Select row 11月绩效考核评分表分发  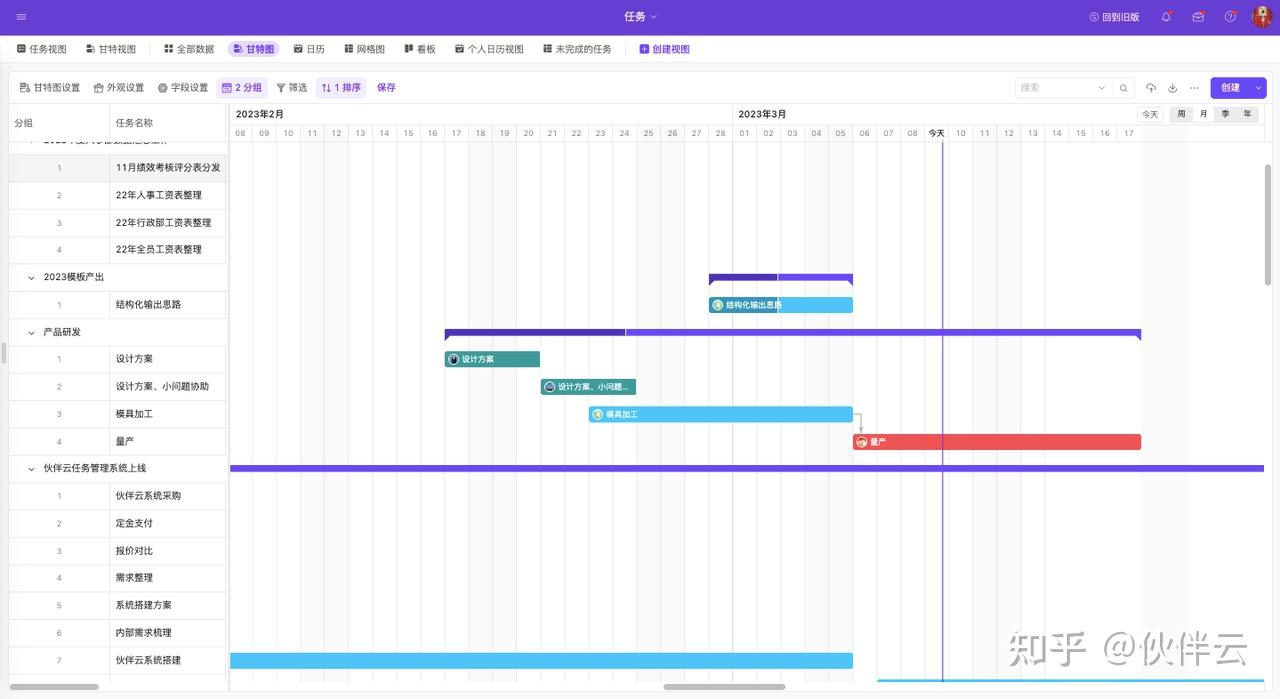tap(118, 168)
